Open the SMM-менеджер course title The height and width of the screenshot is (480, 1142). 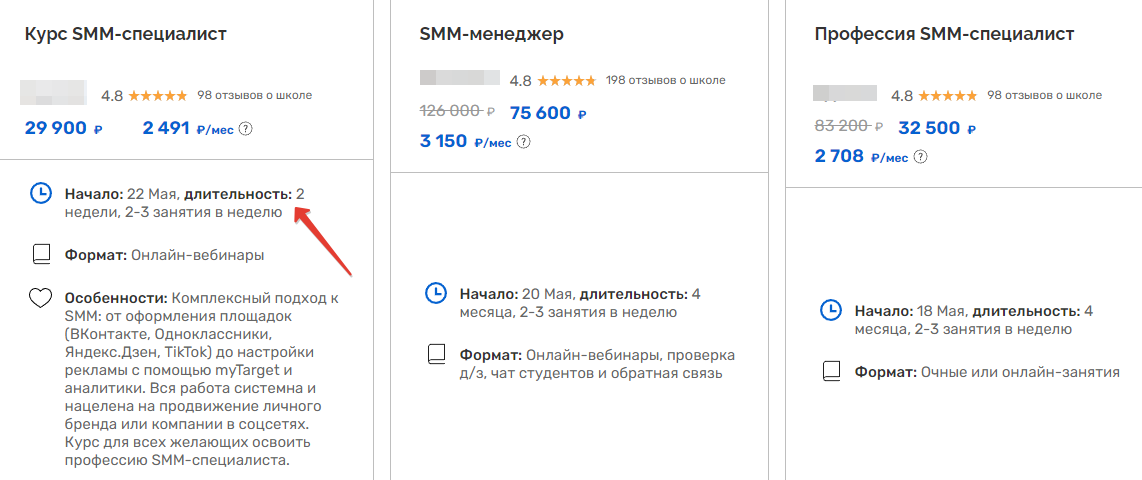pos(492,34)
